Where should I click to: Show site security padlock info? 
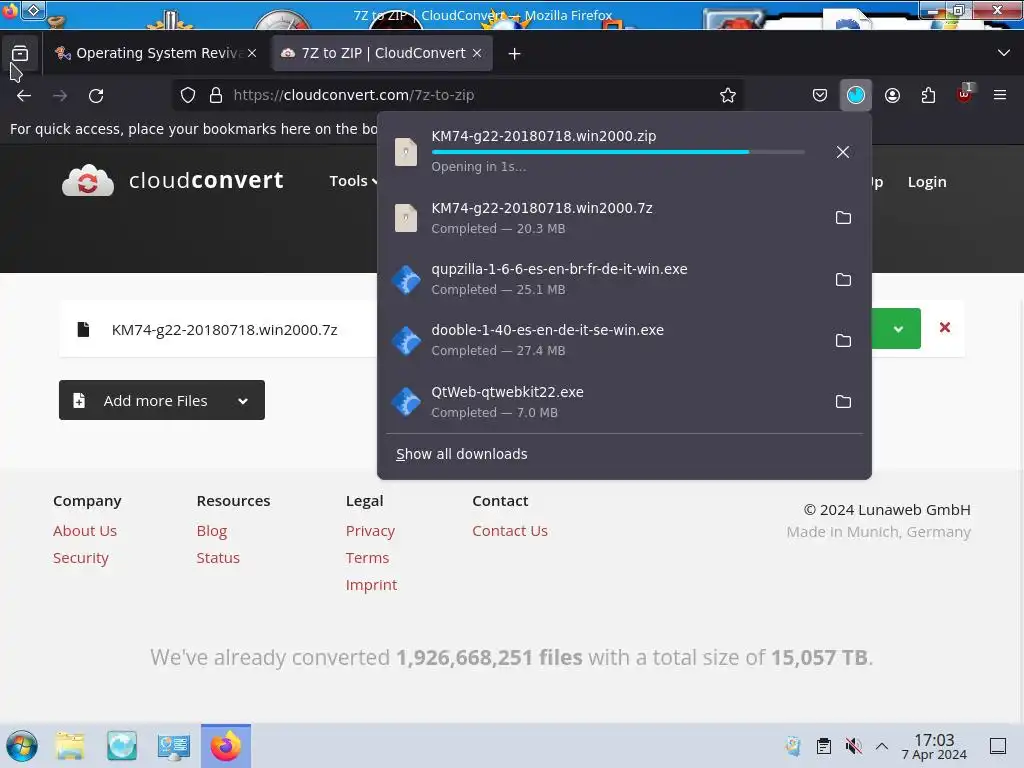[216, 95]
